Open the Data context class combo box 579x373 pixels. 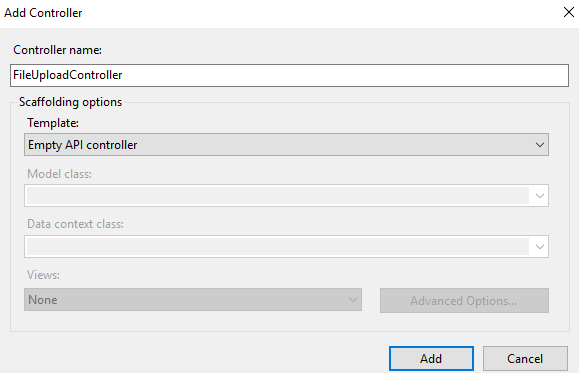287,247
